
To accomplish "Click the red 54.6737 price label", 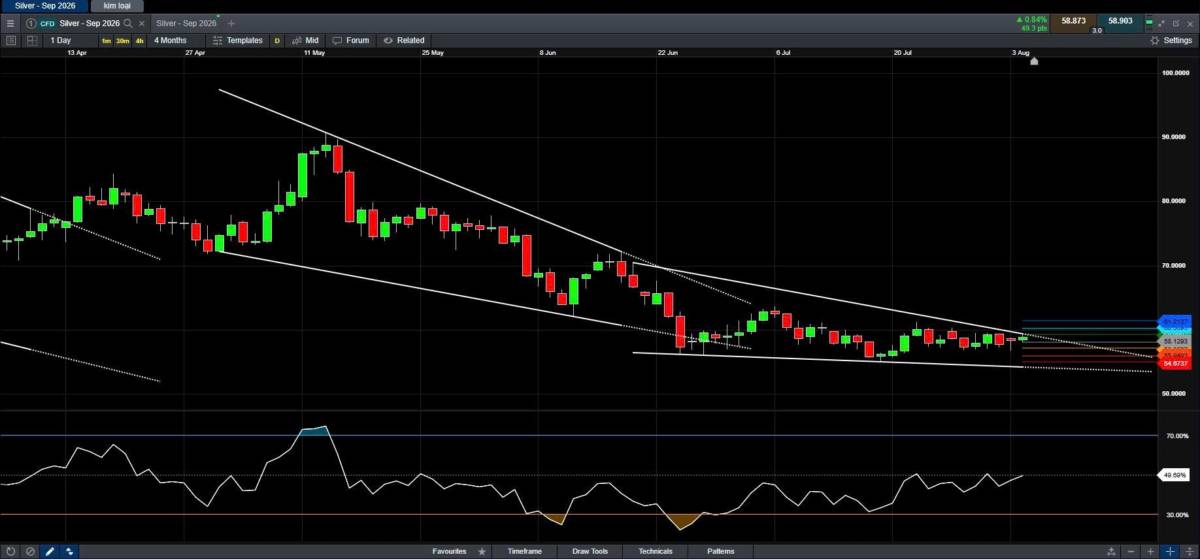I will tap(1175, 365).
